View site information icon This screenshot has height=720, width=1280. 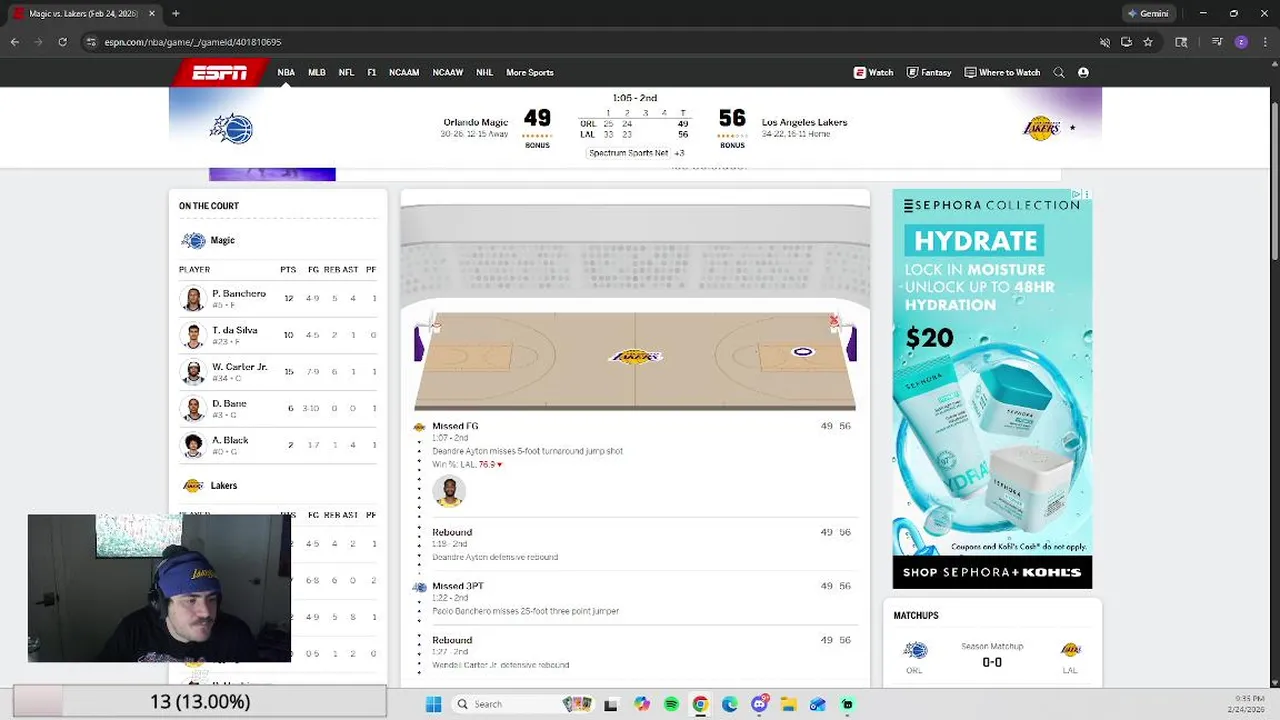(x=91, y=42)
